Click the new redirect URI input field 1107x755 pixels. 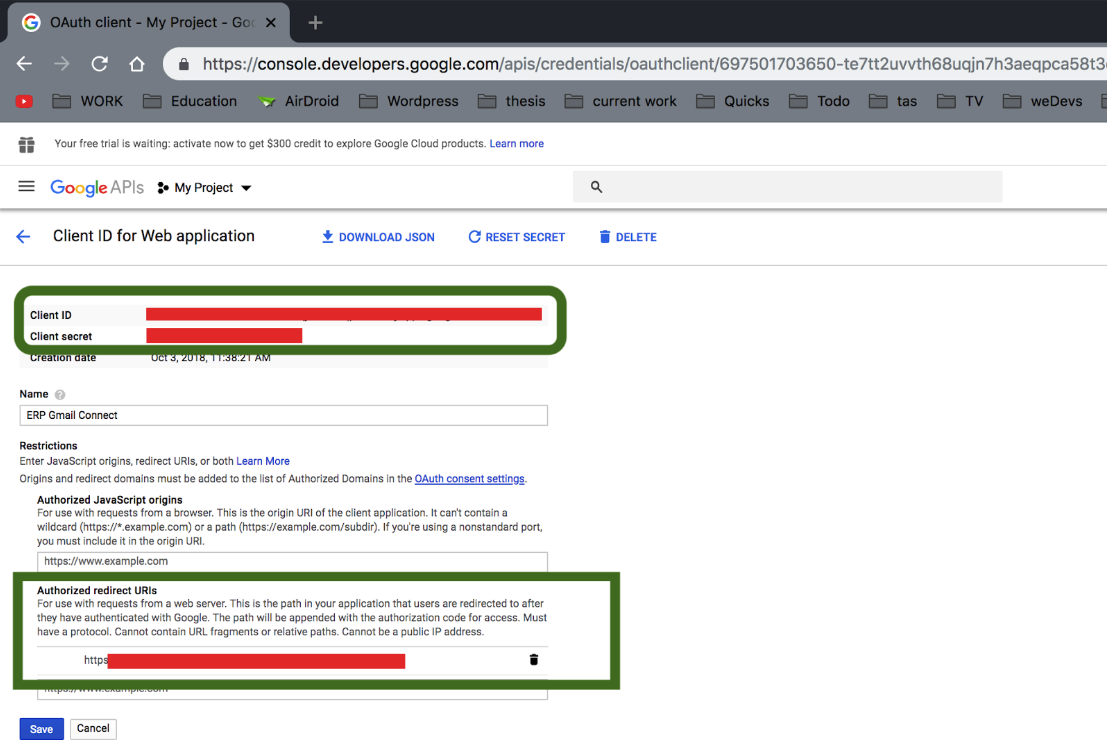coord(292,690)
